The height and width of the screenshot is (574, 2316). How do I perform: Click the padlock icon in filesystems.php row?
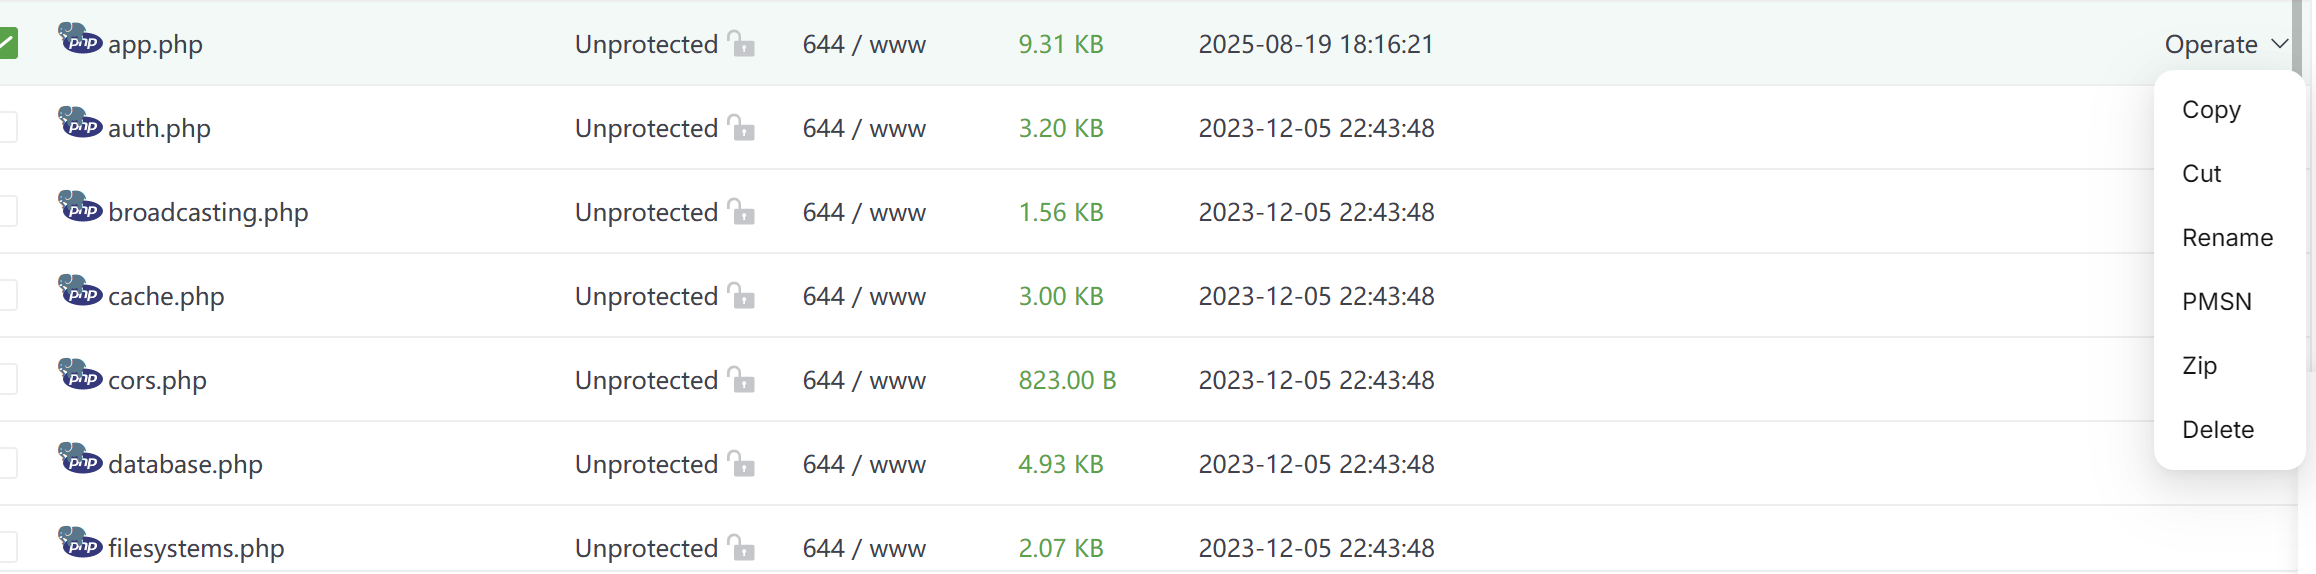[741, 548]
